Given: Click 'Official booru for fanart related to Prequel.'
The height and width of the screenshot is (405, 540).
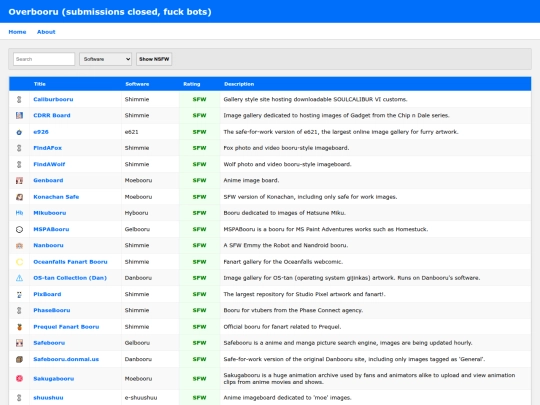Looking at the screenshot, I should point(282,327).
